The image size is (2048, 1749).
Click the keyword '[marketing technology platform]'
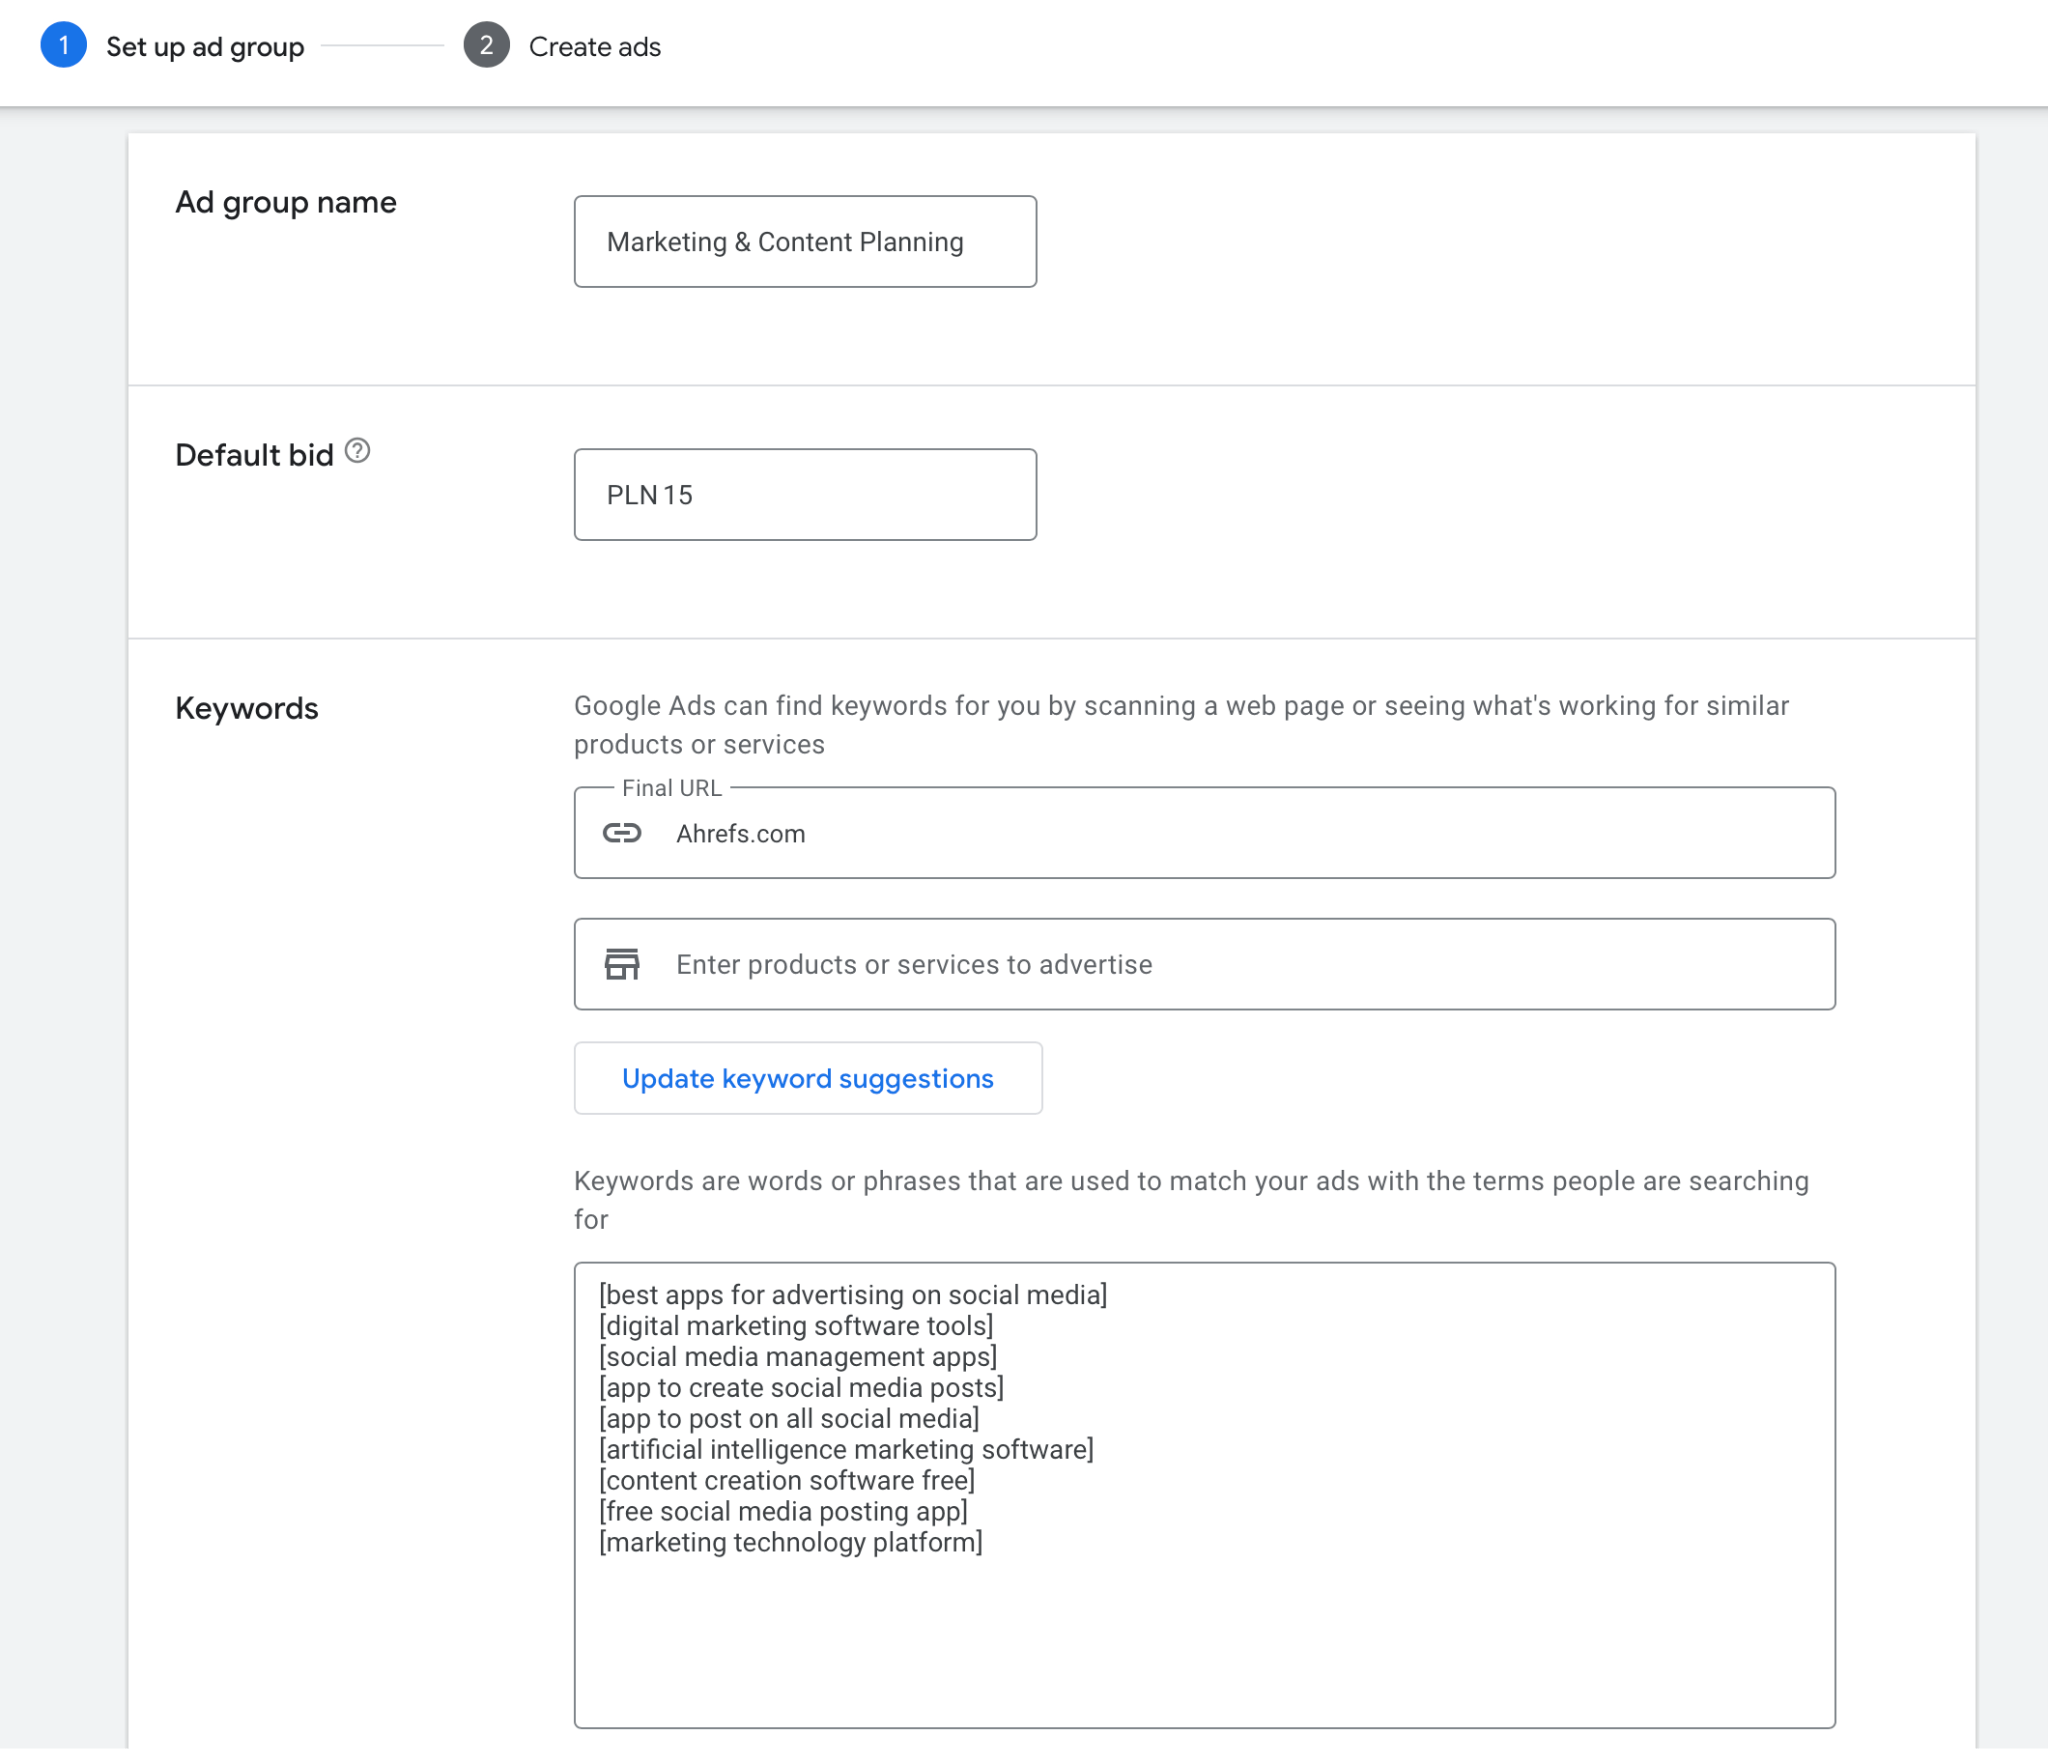[x=789, y=1542]
